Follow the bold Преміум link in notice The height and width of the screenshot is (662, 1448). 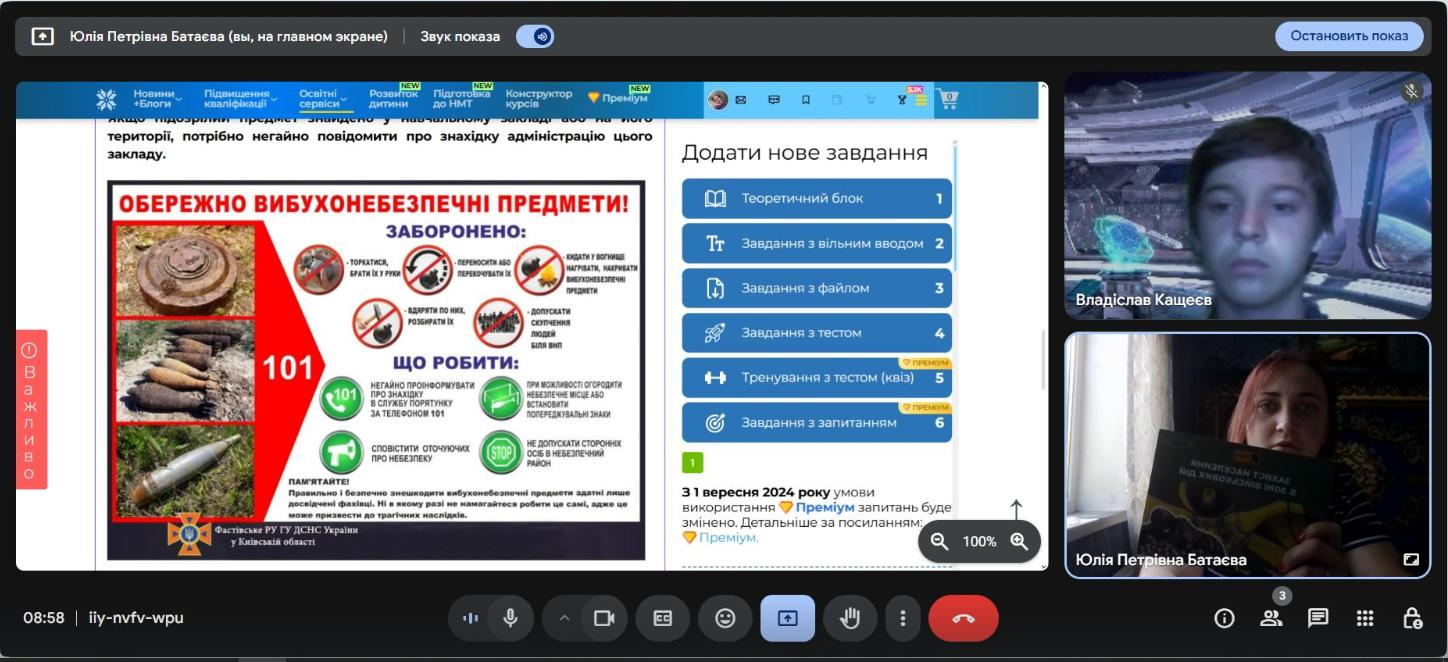coord(824,508)
